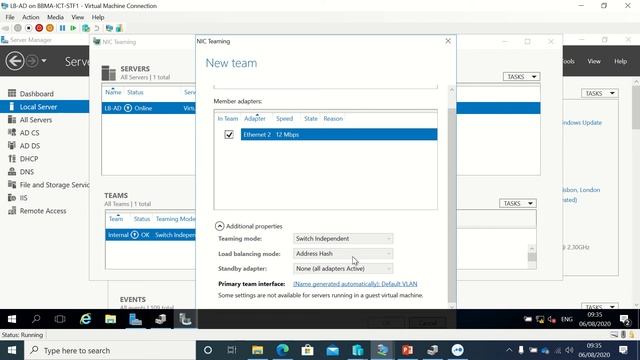
Task: Open guest Start menu in VM taskbar
Action: 12,319
